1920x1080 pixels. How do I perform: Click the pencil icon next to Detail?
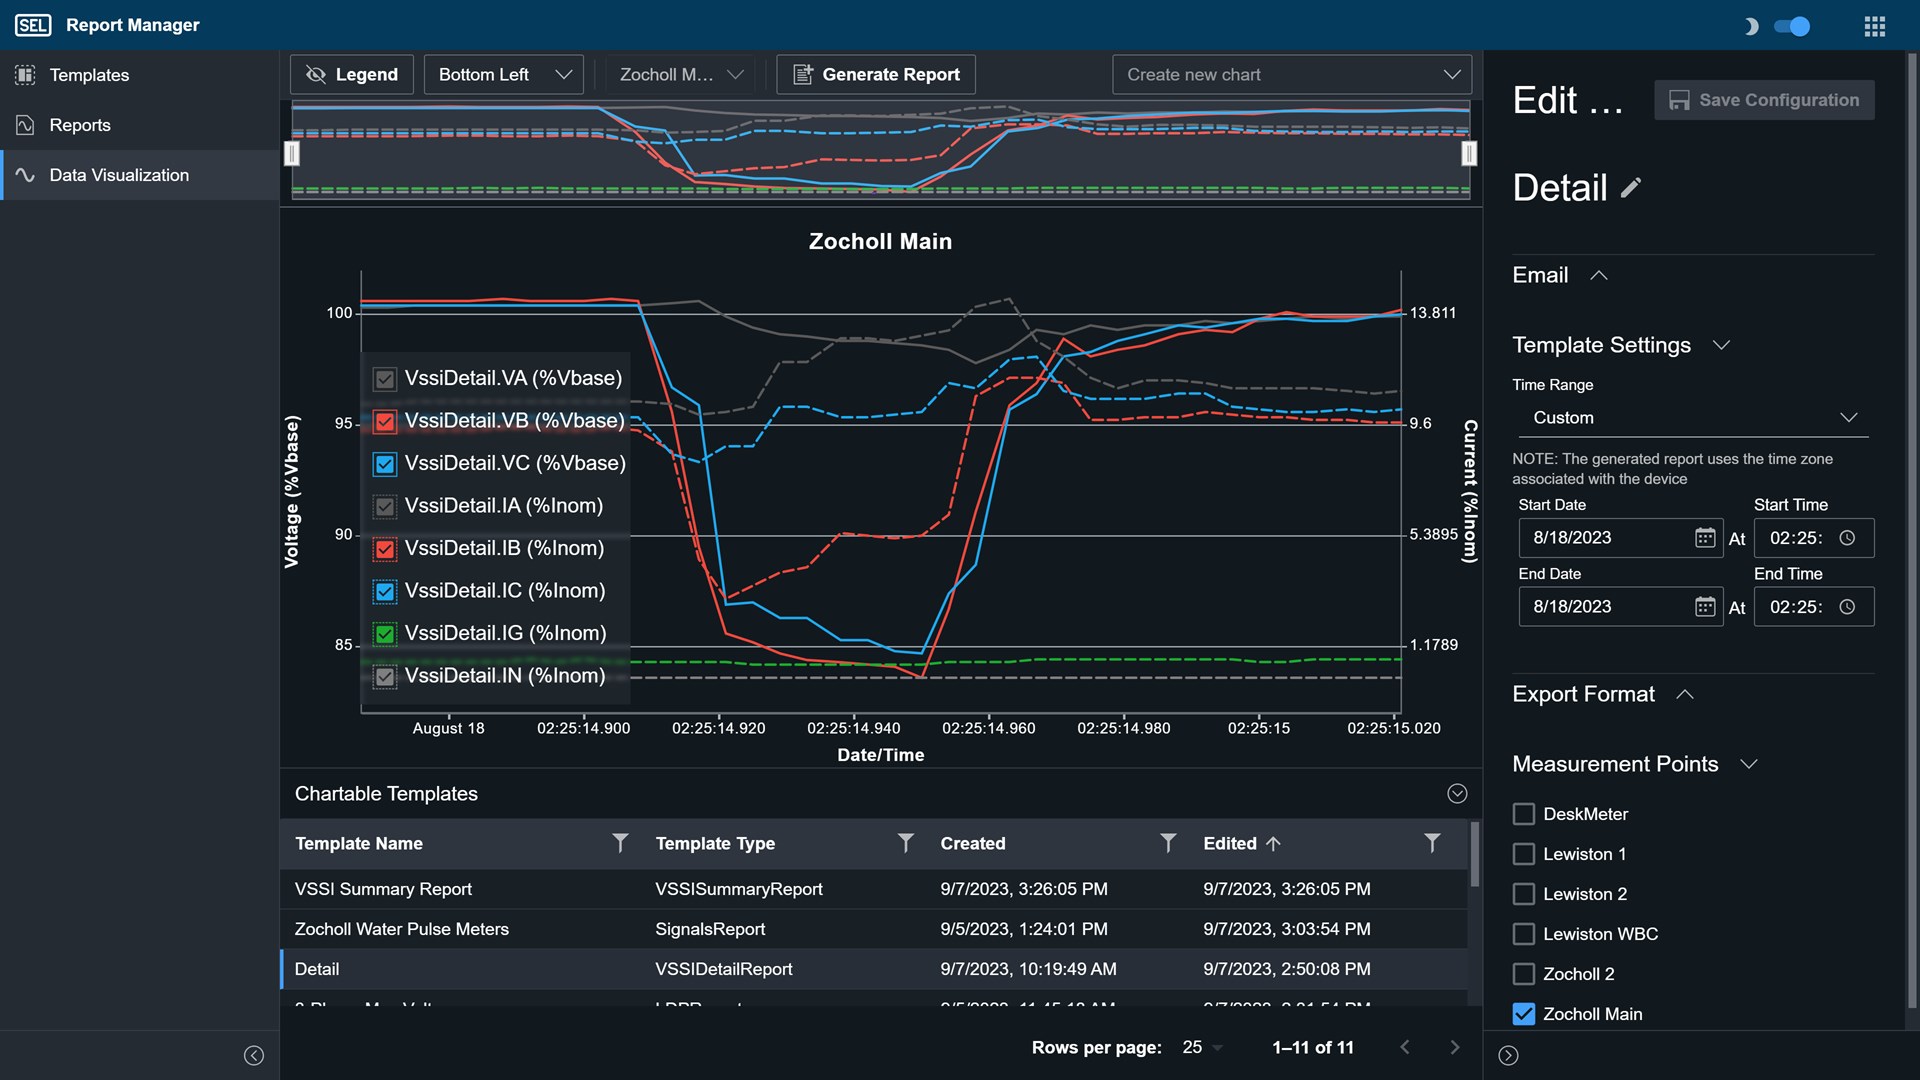click(x=1631, y=188)
